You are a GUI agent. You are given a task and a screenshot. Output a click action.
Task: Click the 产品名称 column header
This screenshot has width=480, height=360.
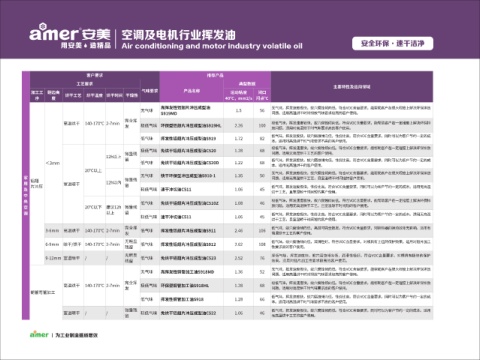click(192, 90)
